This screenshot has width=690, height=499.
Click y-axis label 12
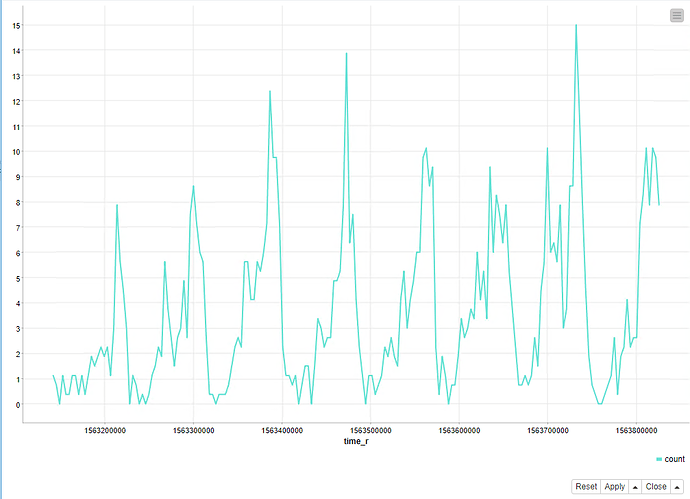click(x=16, y=102)
